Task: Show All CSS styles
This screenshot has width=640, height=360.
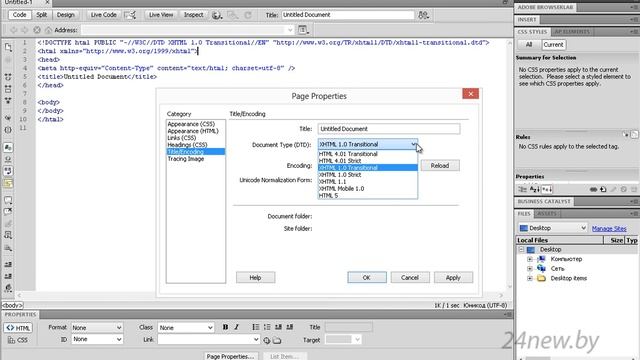Action: (529, 44)
